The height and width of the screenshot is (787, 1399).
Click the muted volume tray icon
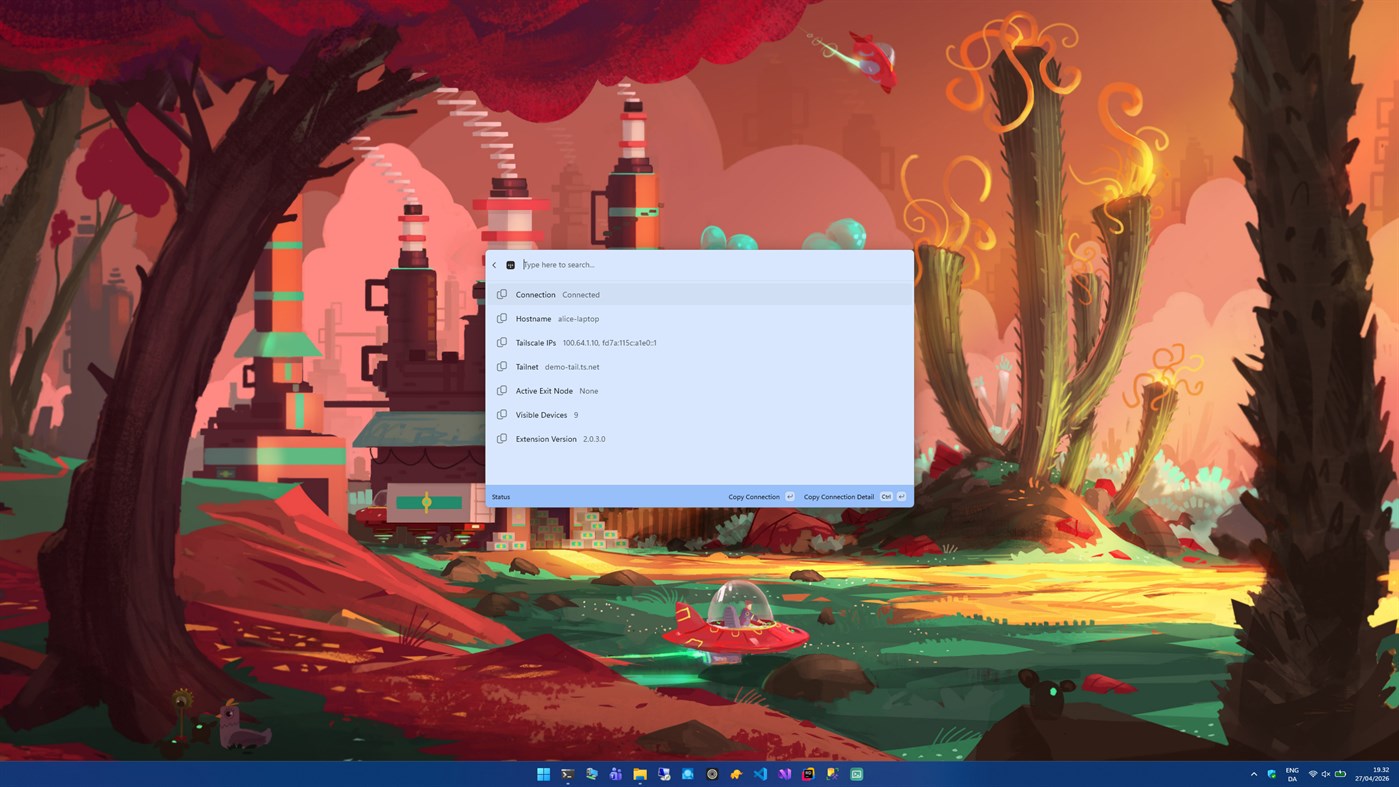pyautogui.click(x=1326, y=774)
